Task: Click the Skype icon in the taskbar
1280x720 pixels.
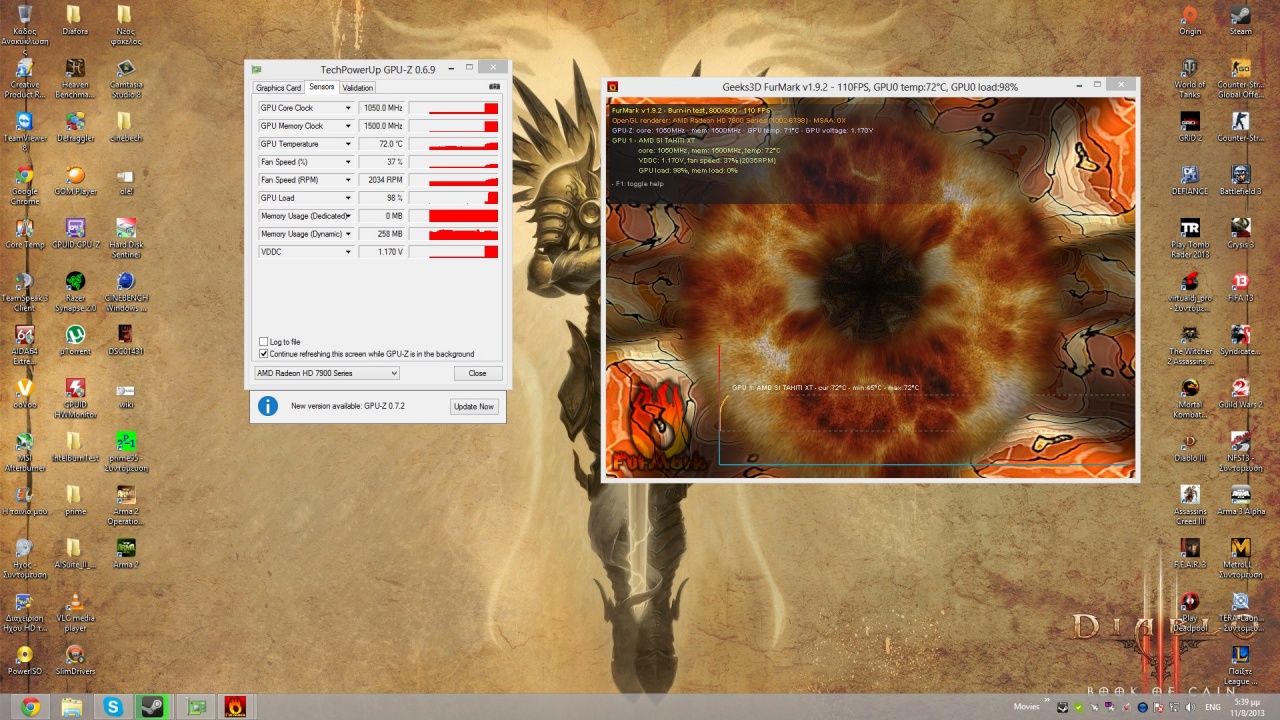Action: point(113,707)
